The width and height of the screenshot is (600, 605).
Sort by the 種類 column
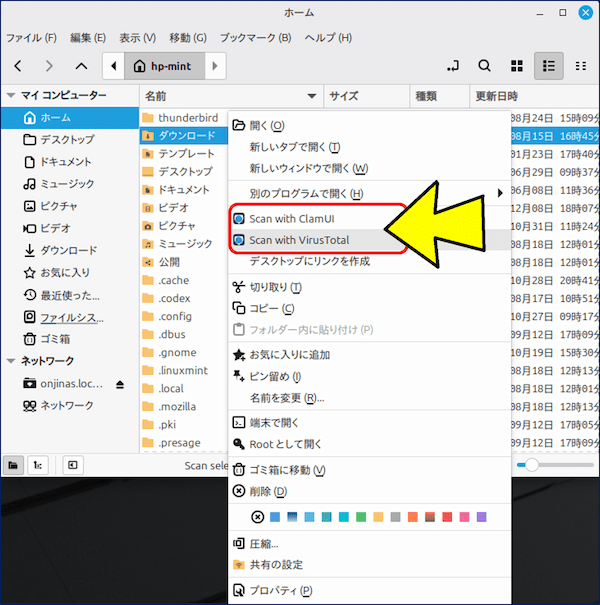(x=439, y=96)
